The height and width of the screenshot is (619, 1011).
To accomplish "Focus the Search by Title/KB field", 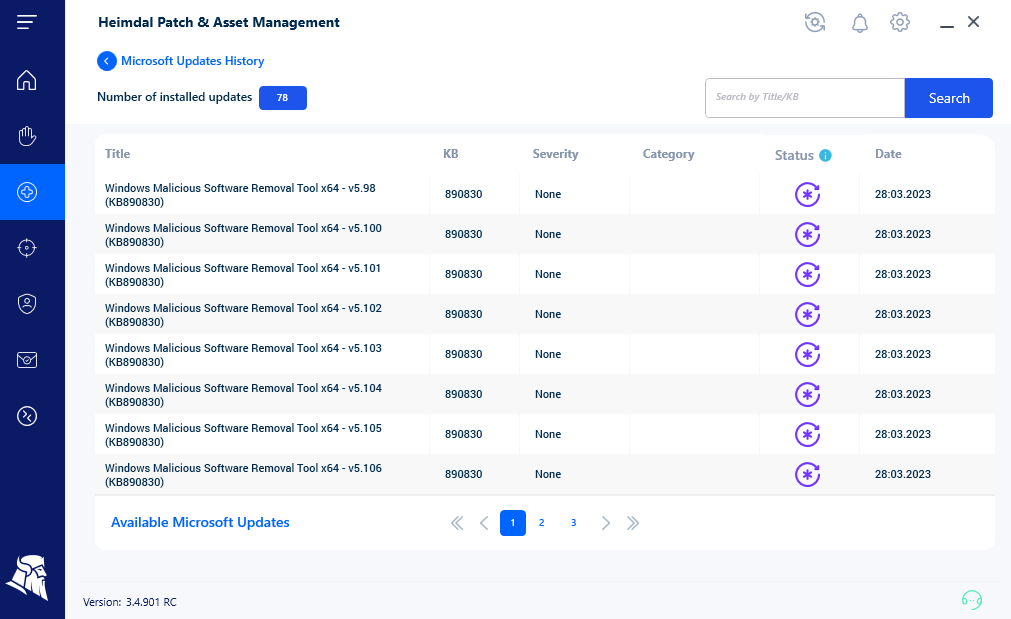I will (x=805, y=98).
